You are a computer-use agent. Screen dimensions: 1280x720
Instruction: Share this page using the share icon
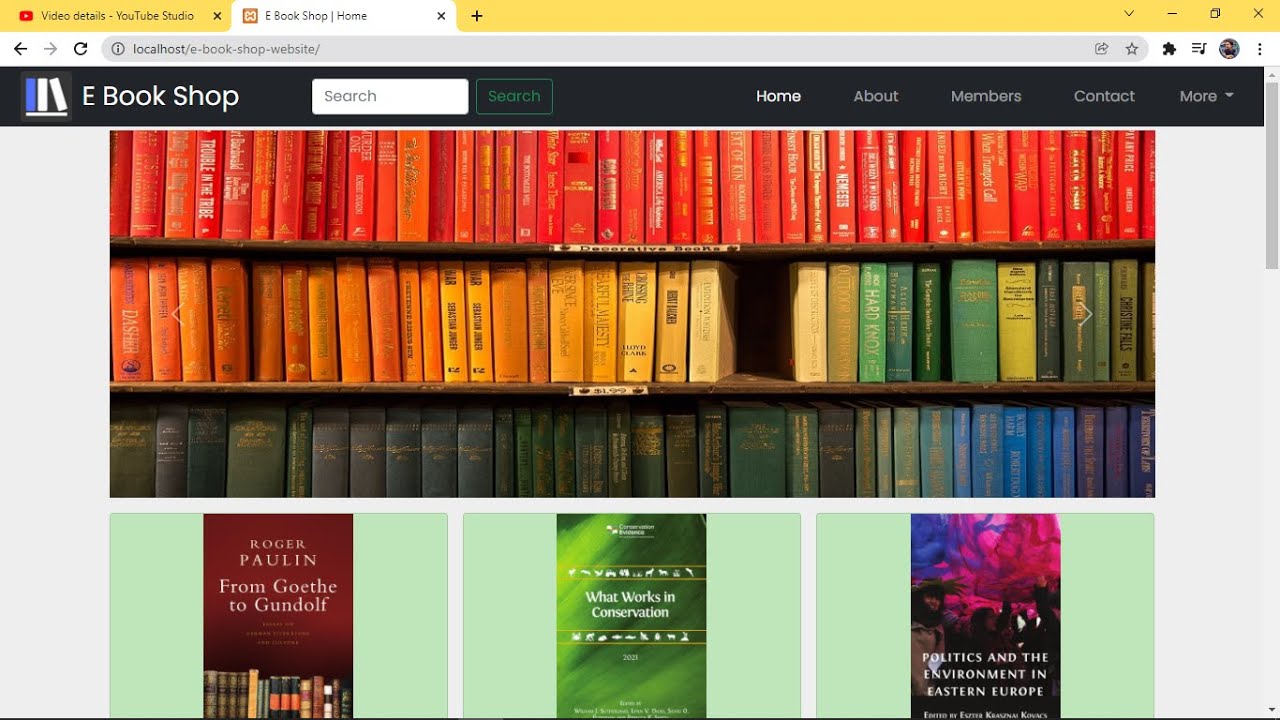1101,48
